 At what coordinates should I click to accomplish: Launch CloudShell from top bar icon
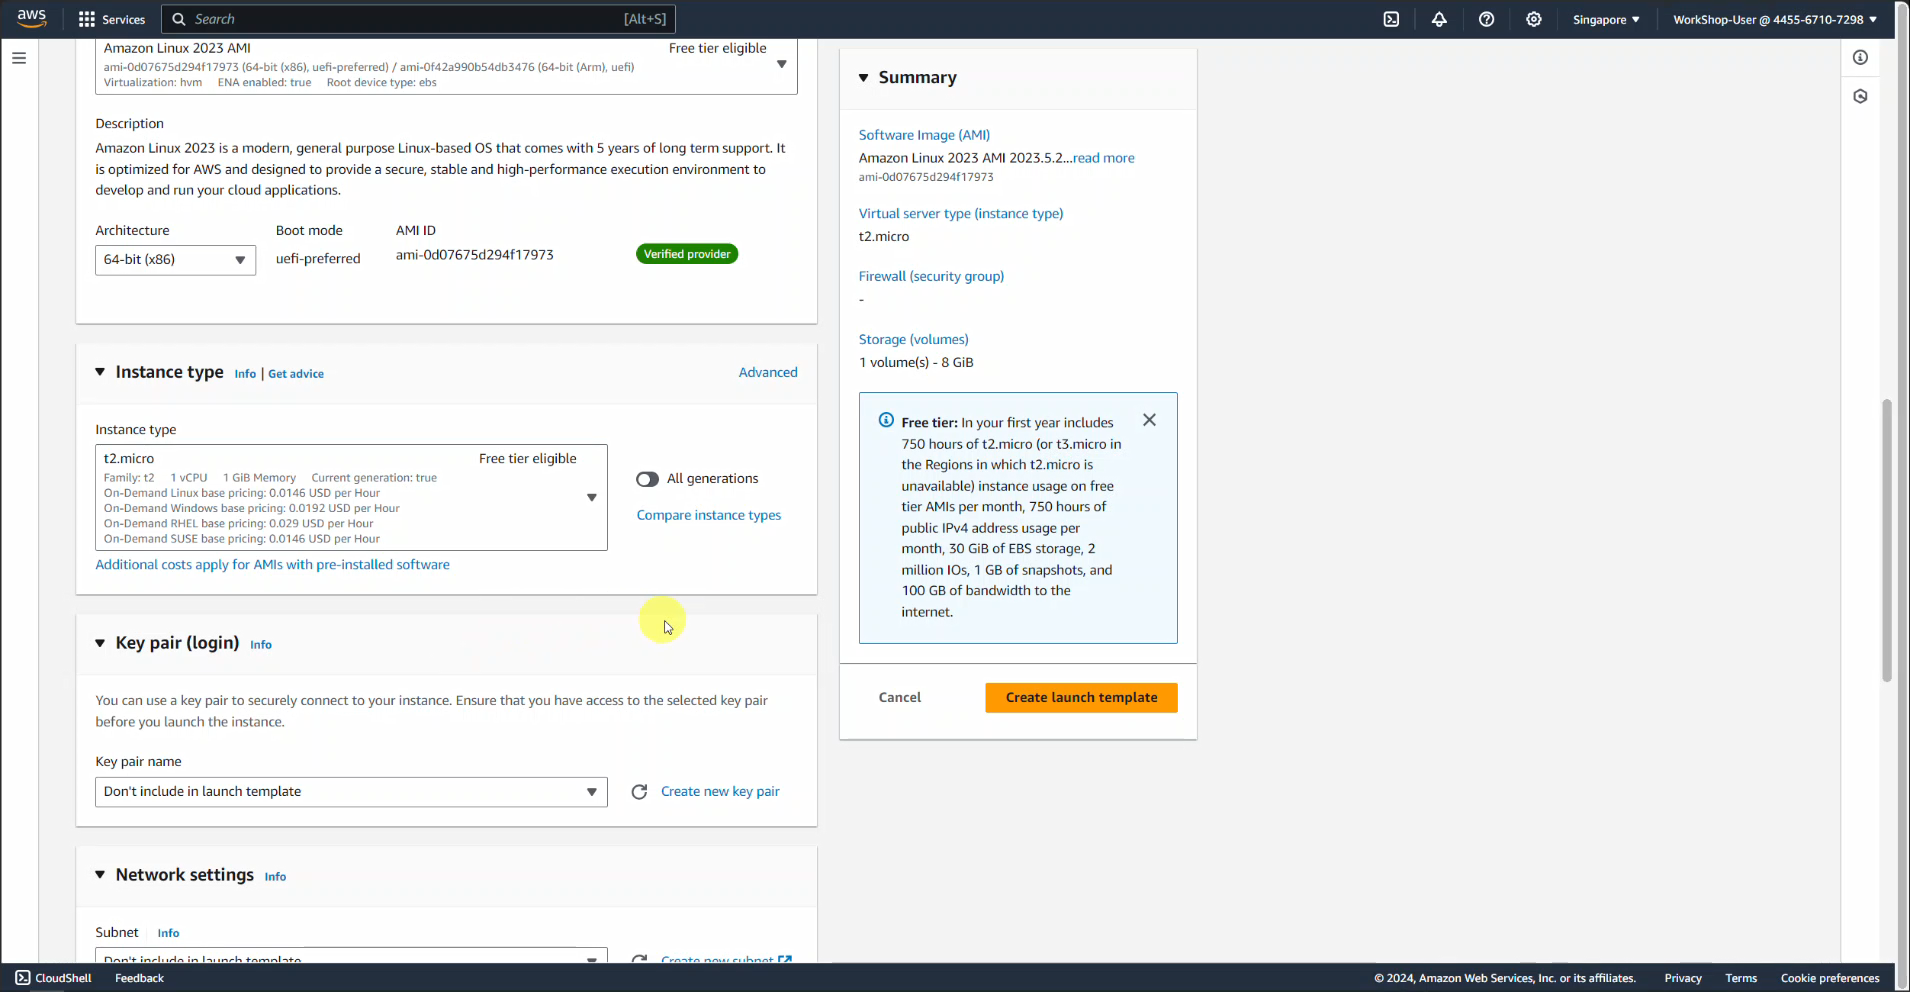click(x=1391, y=19)
